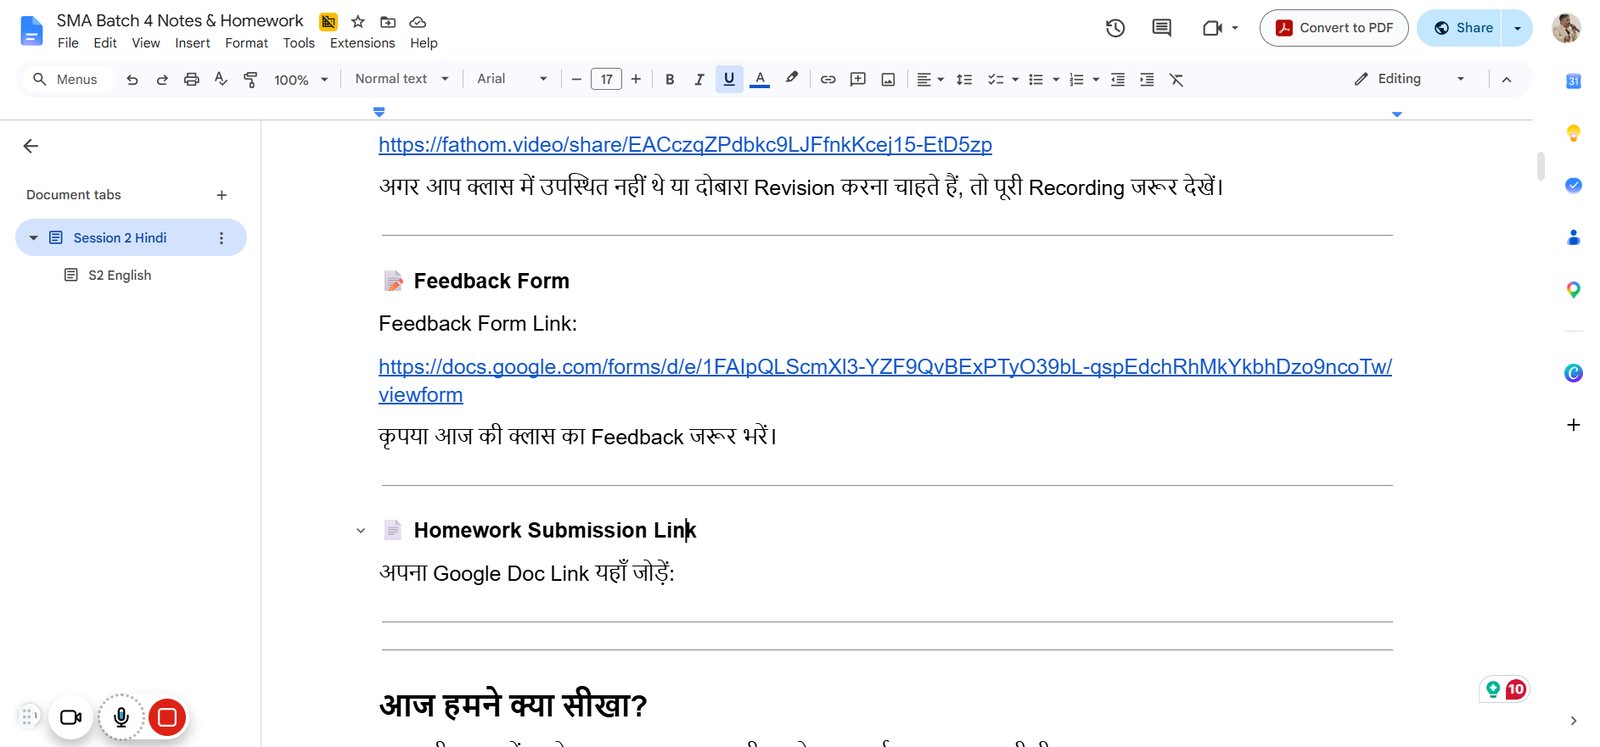Image resolution: width=1600 pixels, height=747 pixels.
Task: Redo the last undone edit
Action: coord(162,79)
